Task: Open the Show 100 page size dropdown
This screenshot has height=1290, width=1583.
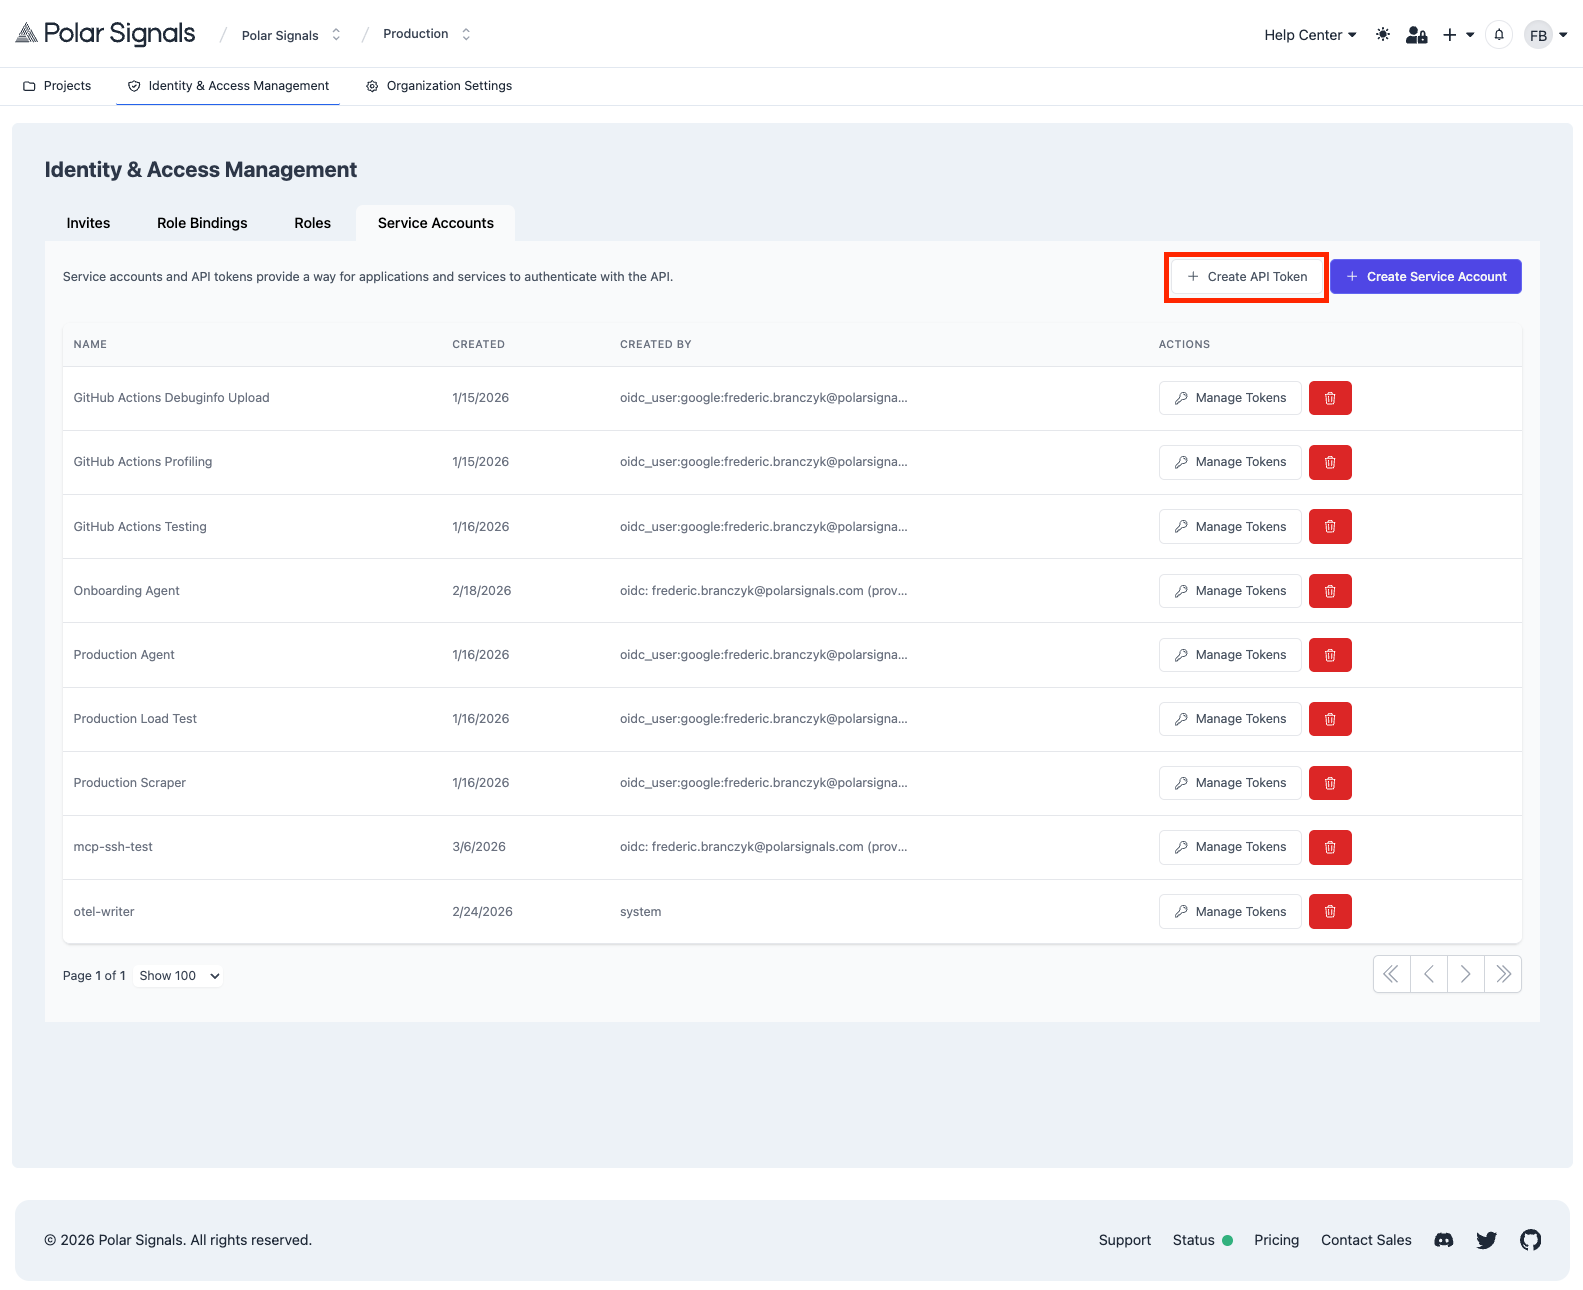Action: (x=179, y=976)
